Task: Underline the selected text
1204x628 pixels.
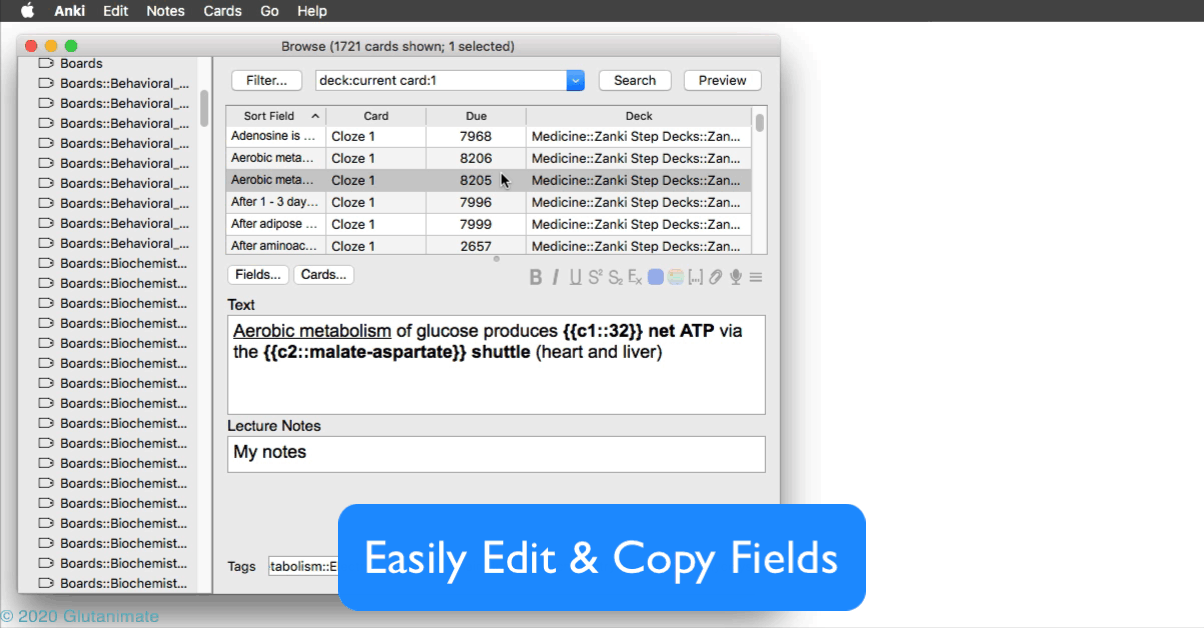Action: click(x=575, y=277)
